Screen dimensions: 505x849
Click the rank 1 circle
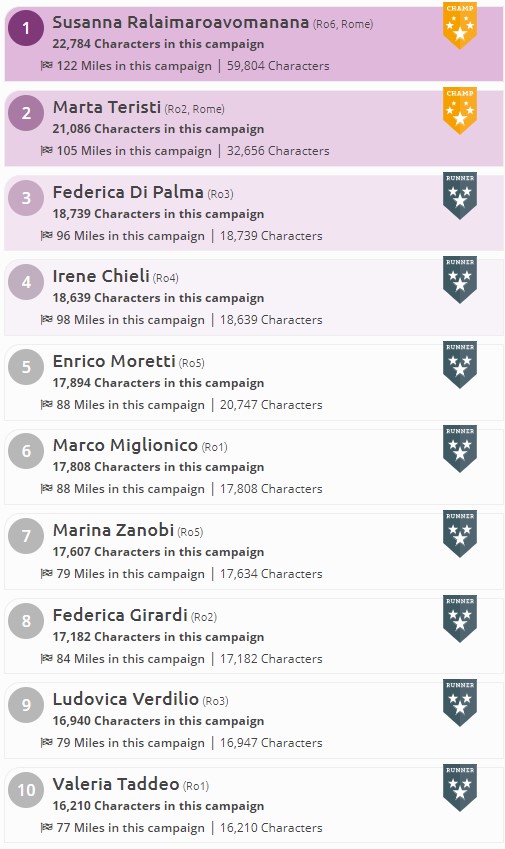[26, 28]
